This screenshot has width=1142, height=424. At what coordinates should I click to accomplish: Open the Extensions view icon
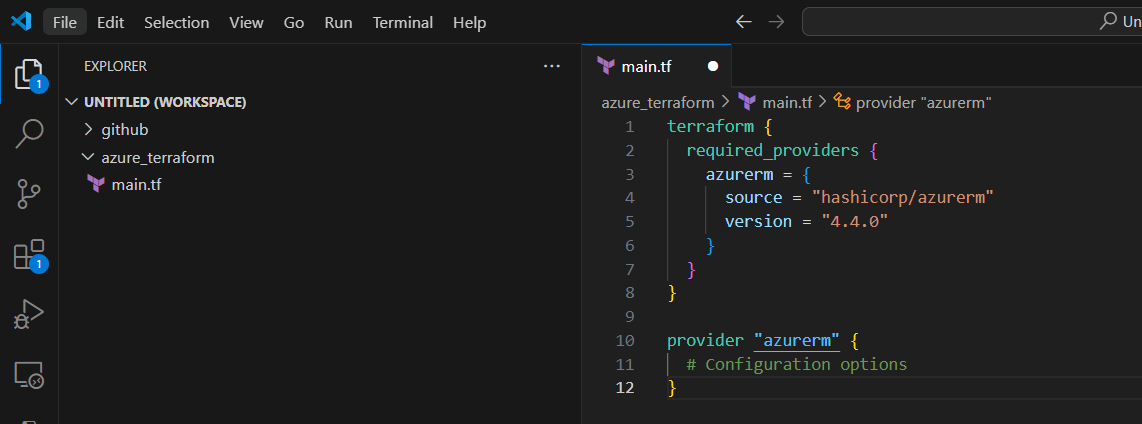pyautogui.click(x=29, y=256)
